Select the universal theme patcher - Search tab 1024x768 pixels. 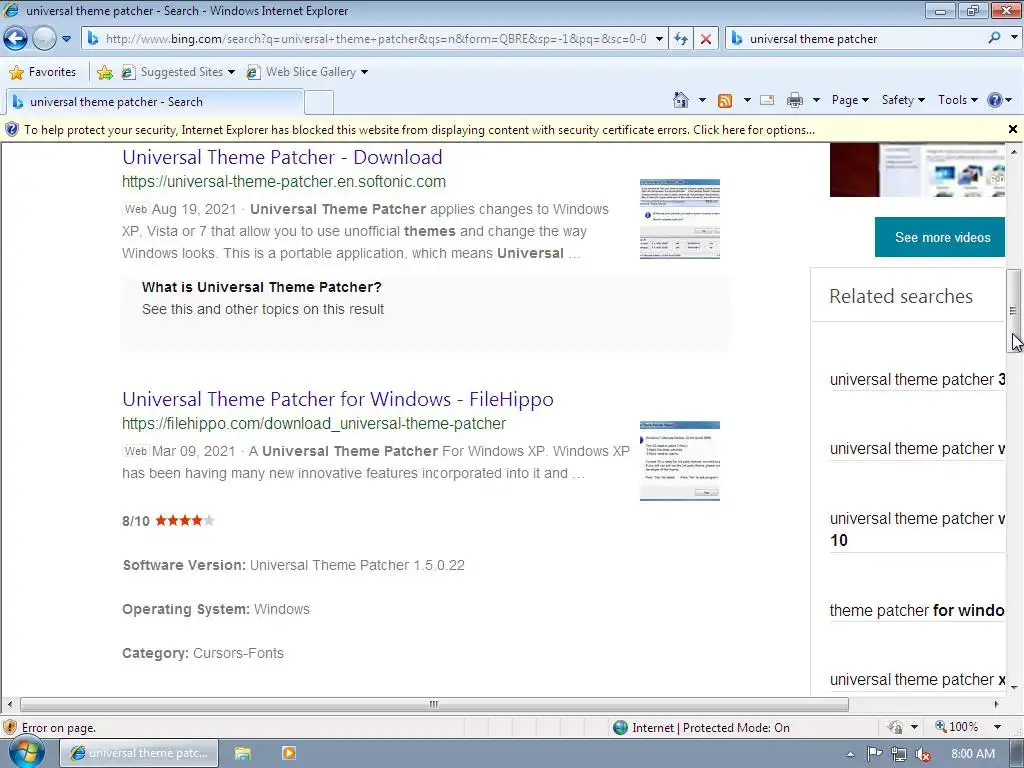(154, 102)
